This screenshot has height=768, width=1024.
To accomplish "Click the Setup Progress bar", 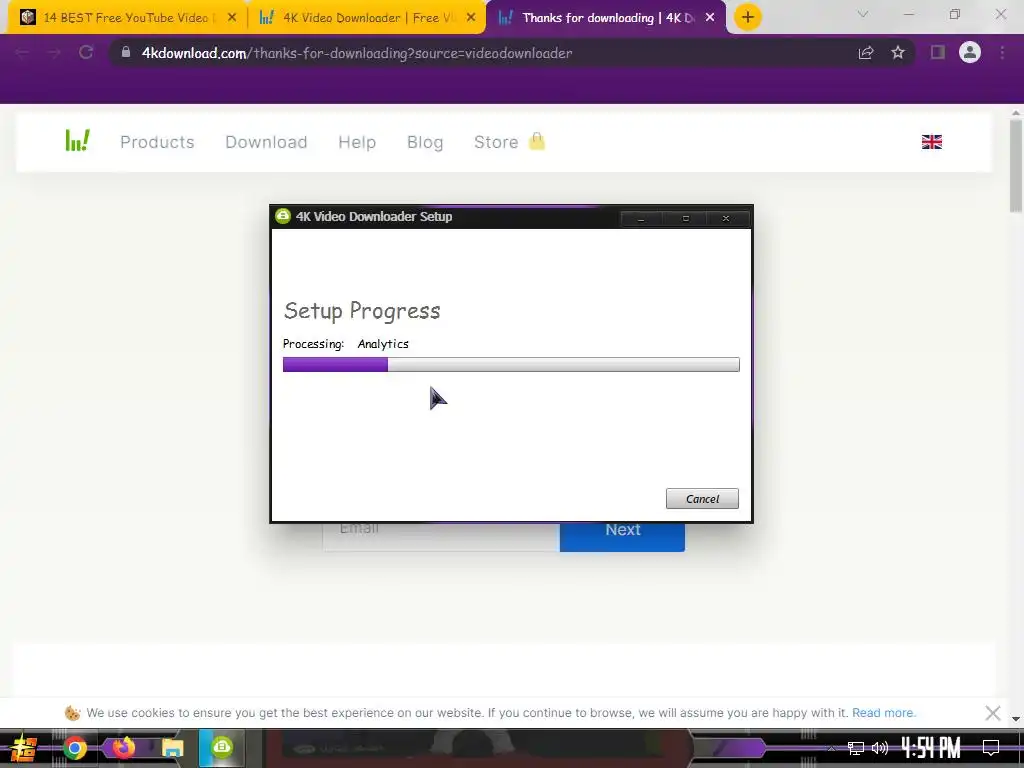I will point(511,364).
